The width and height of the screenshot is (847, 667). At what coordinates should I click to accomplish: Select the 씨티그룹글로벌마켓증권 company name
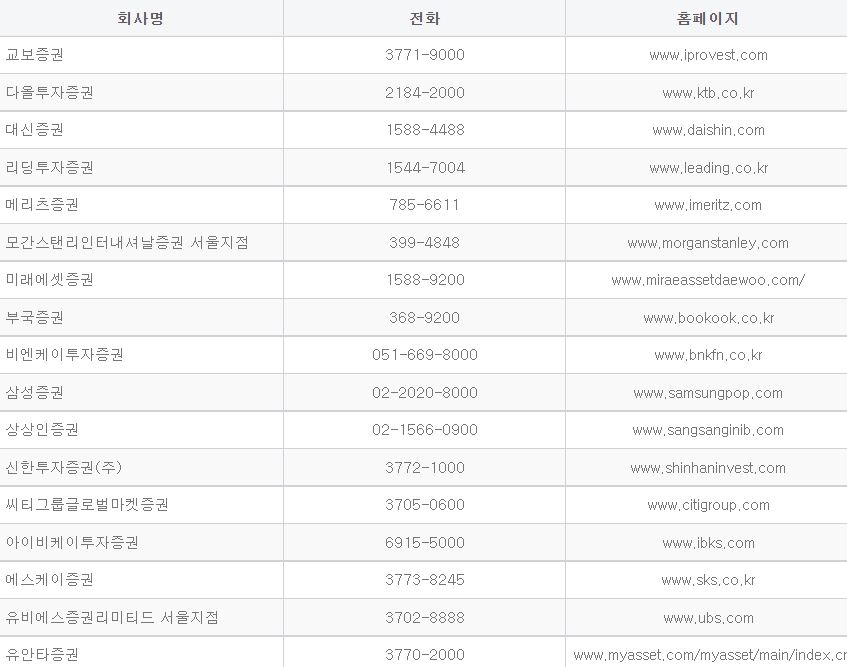click(x=88, y=505)
